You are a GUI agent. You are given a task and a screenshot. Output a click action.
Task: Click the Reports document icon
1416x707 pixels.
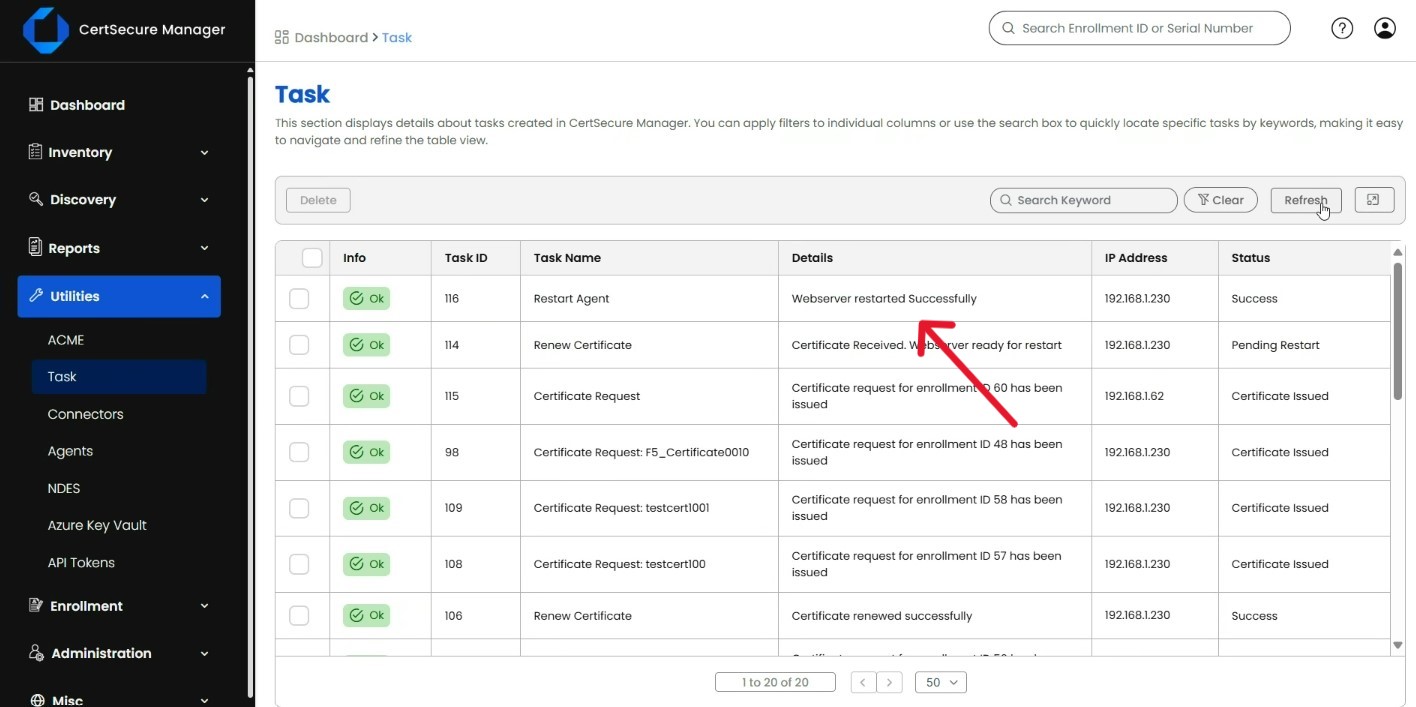(x=36, y=248)
